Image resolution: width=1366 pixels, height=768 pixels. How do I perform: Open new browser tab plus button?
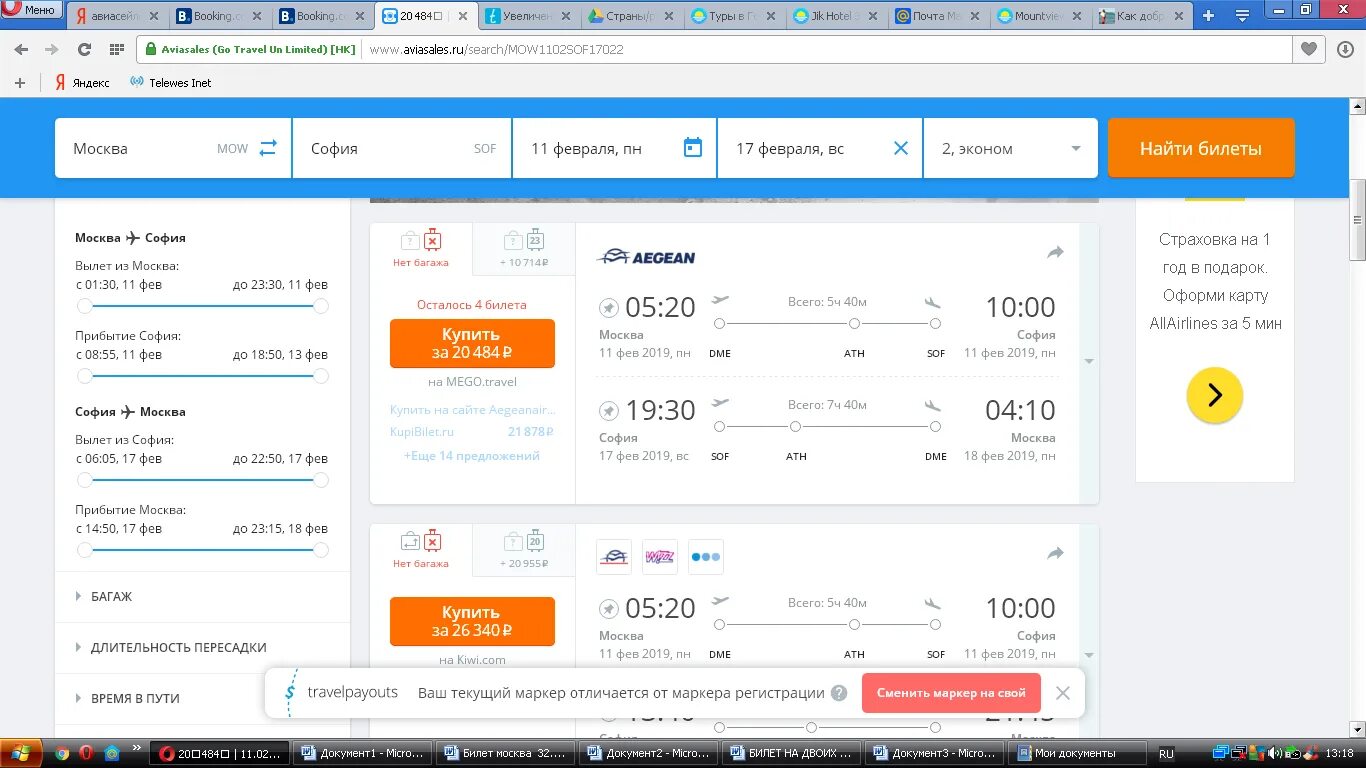coord(1208,16)
